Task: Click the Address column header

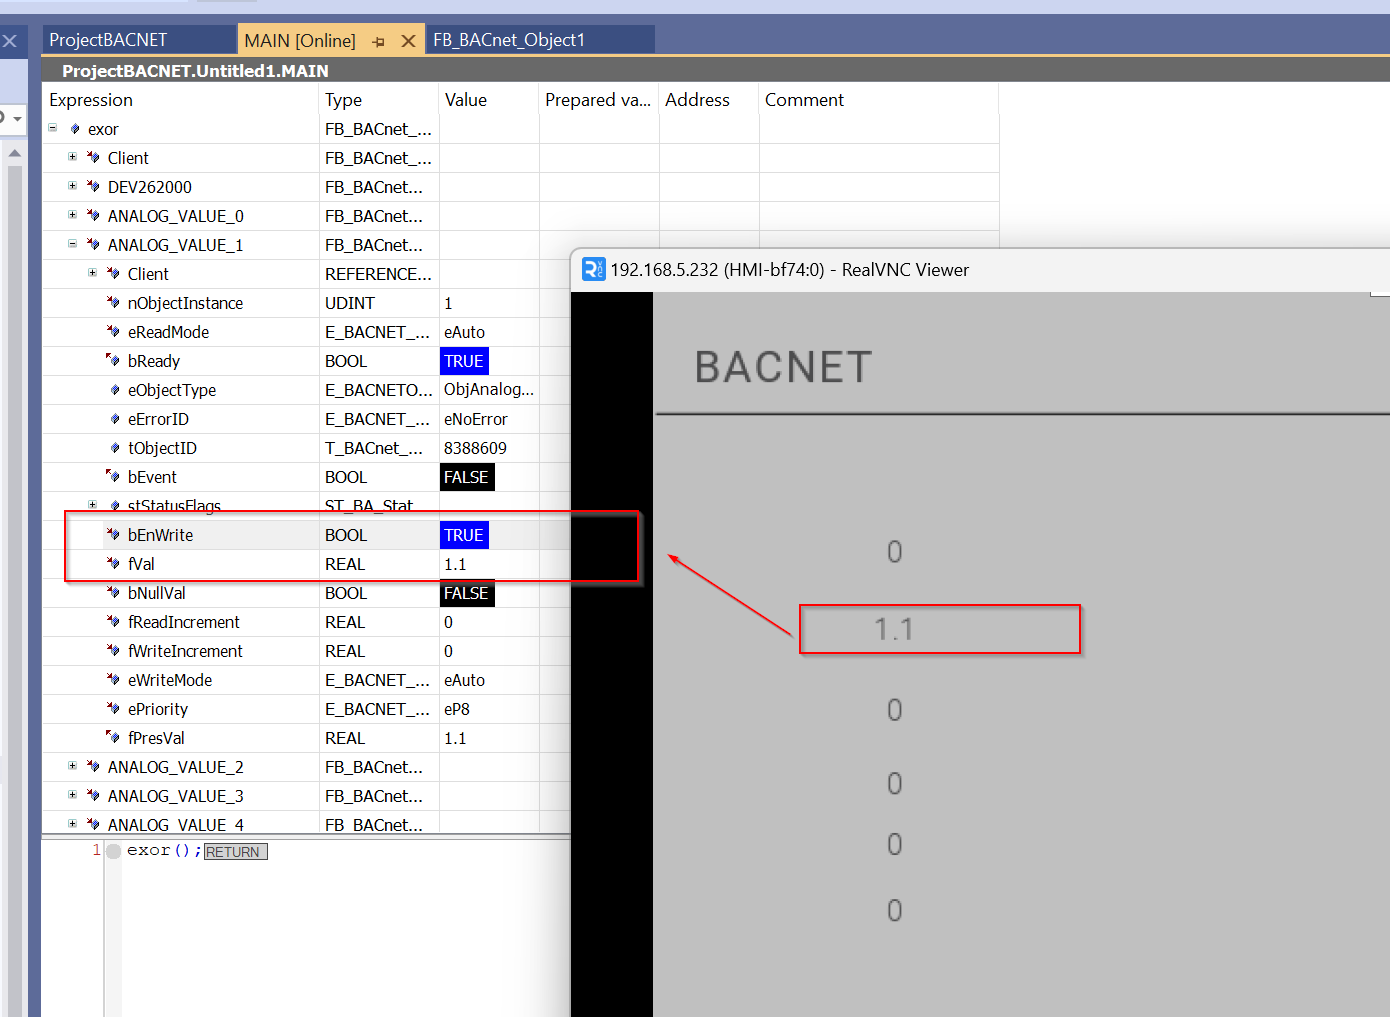Action: [x=709, y=100]
